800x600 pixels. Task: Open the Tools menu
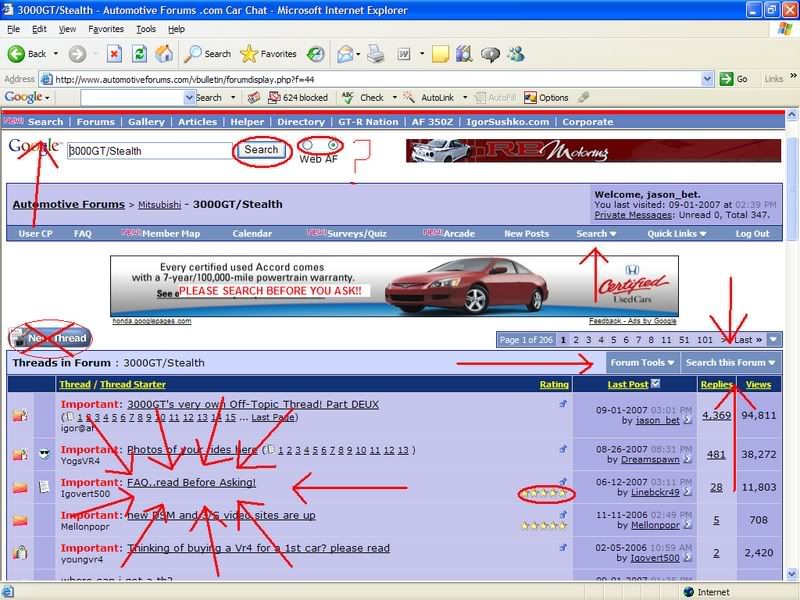coord(146,29)
